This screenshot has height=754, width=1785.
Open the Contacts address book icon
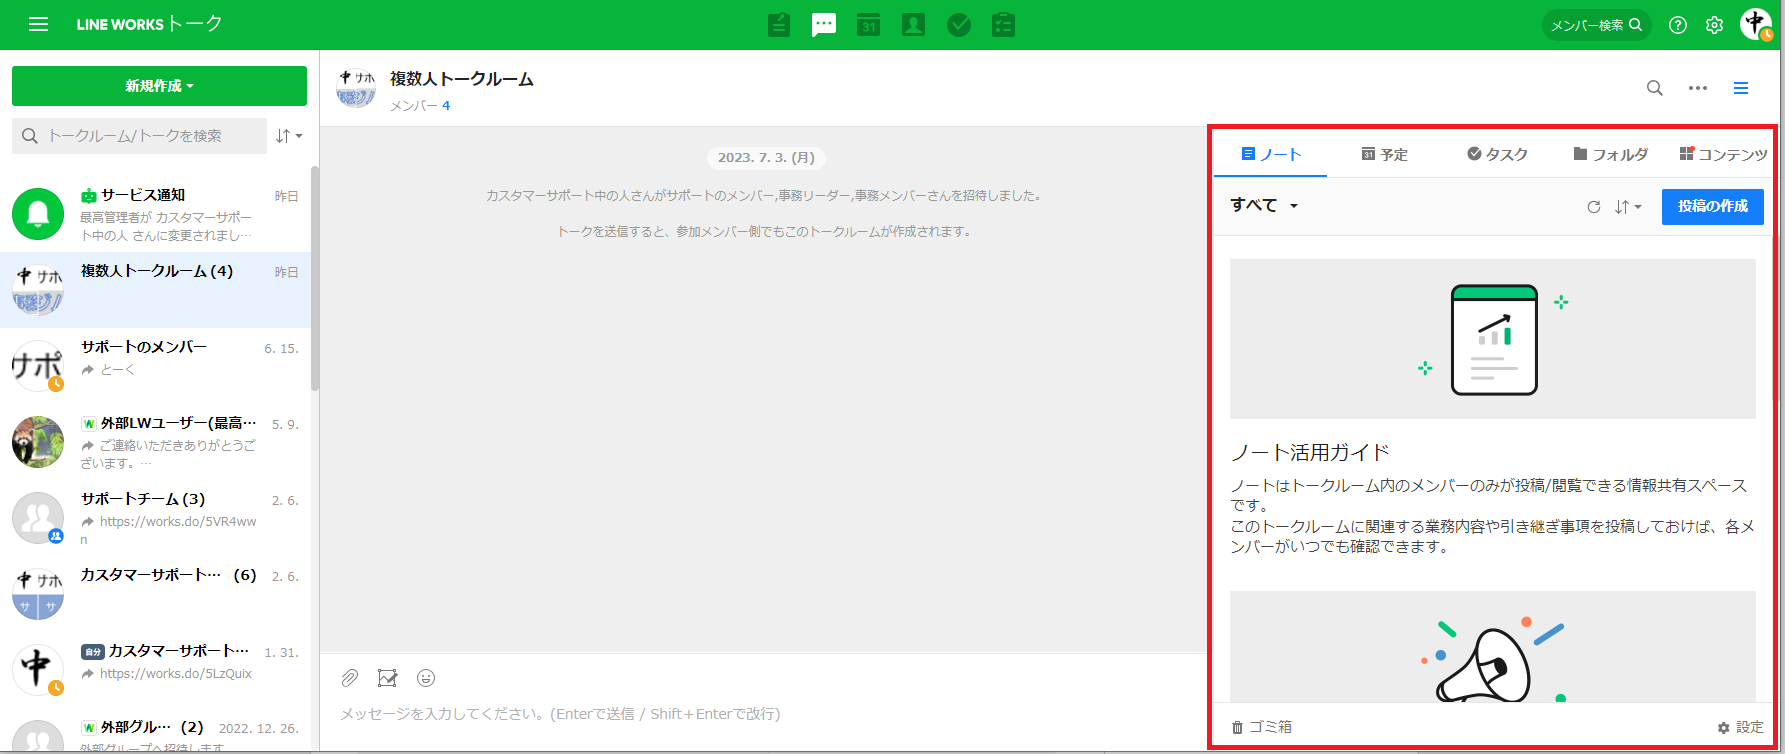[x=913, y=25]
